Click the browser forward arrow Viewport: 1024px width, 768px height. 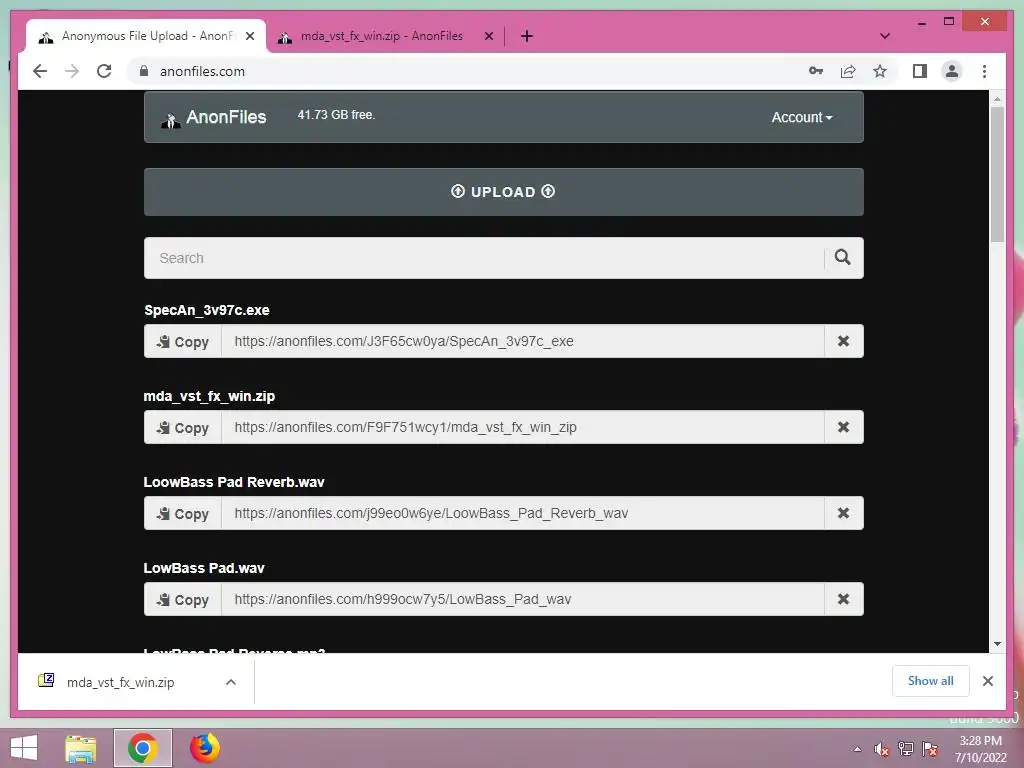tap(72, 71)
